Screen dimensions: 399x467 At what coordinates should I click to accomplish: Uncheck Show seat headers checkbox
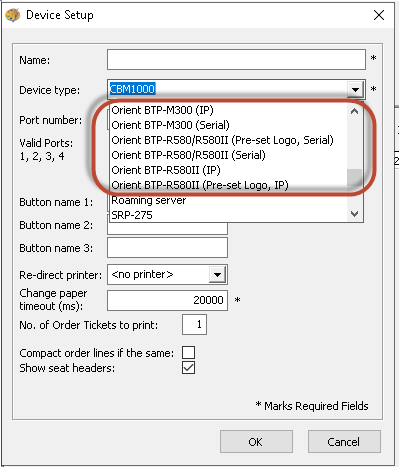click(189, 368)
